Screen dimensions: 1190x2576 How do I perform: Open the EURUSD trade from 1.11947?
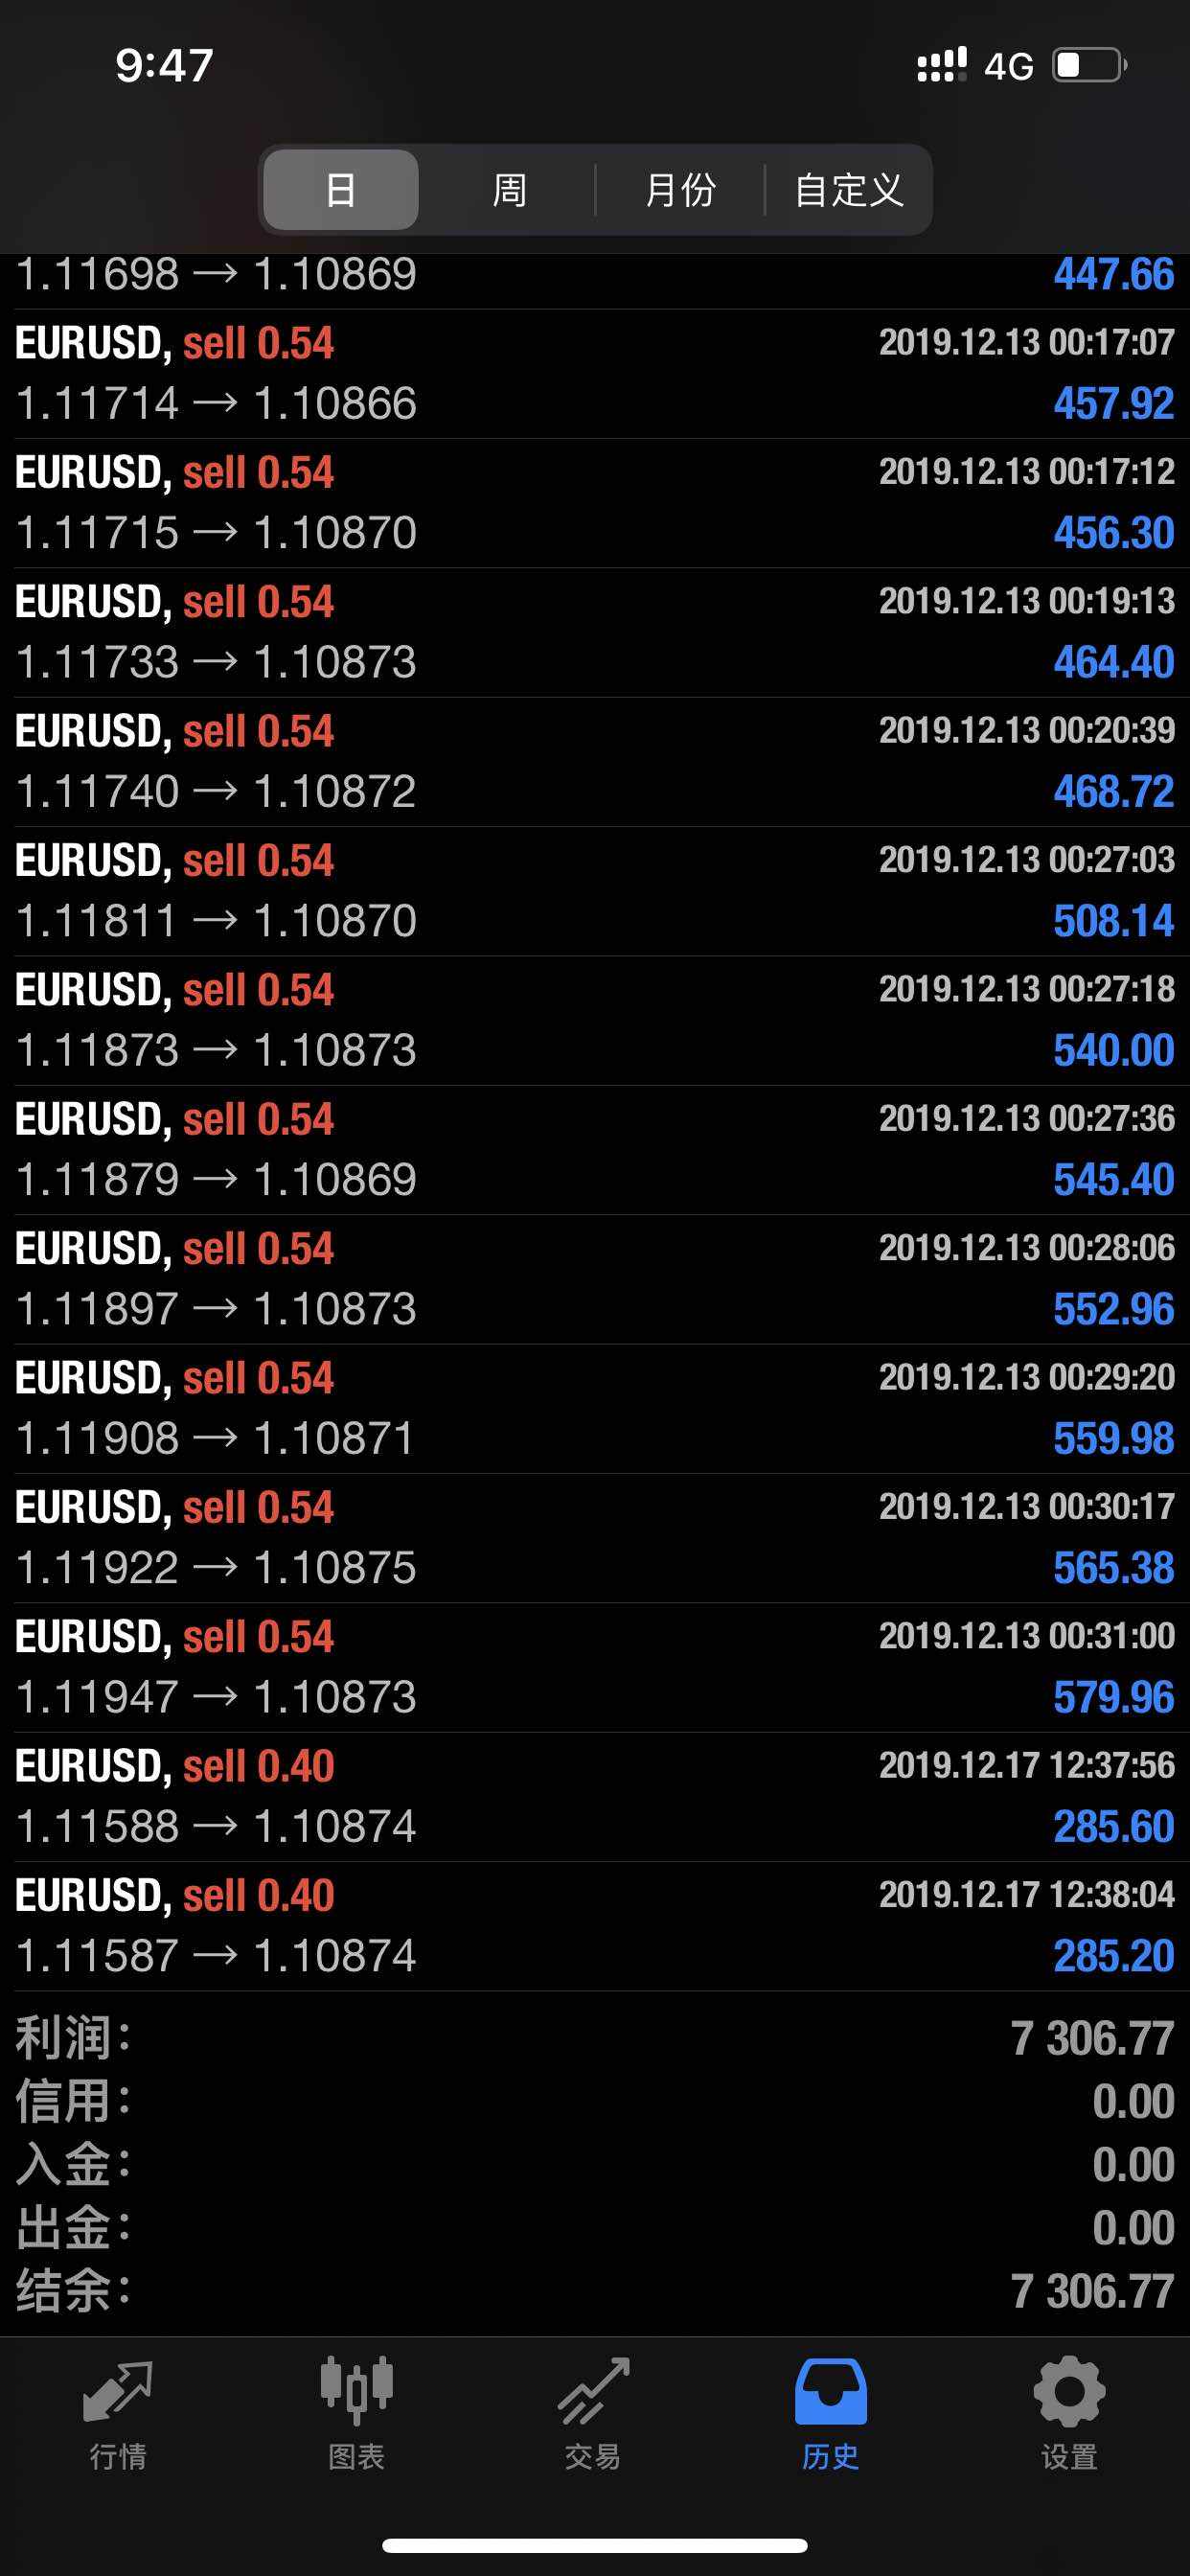point(594,1667)
